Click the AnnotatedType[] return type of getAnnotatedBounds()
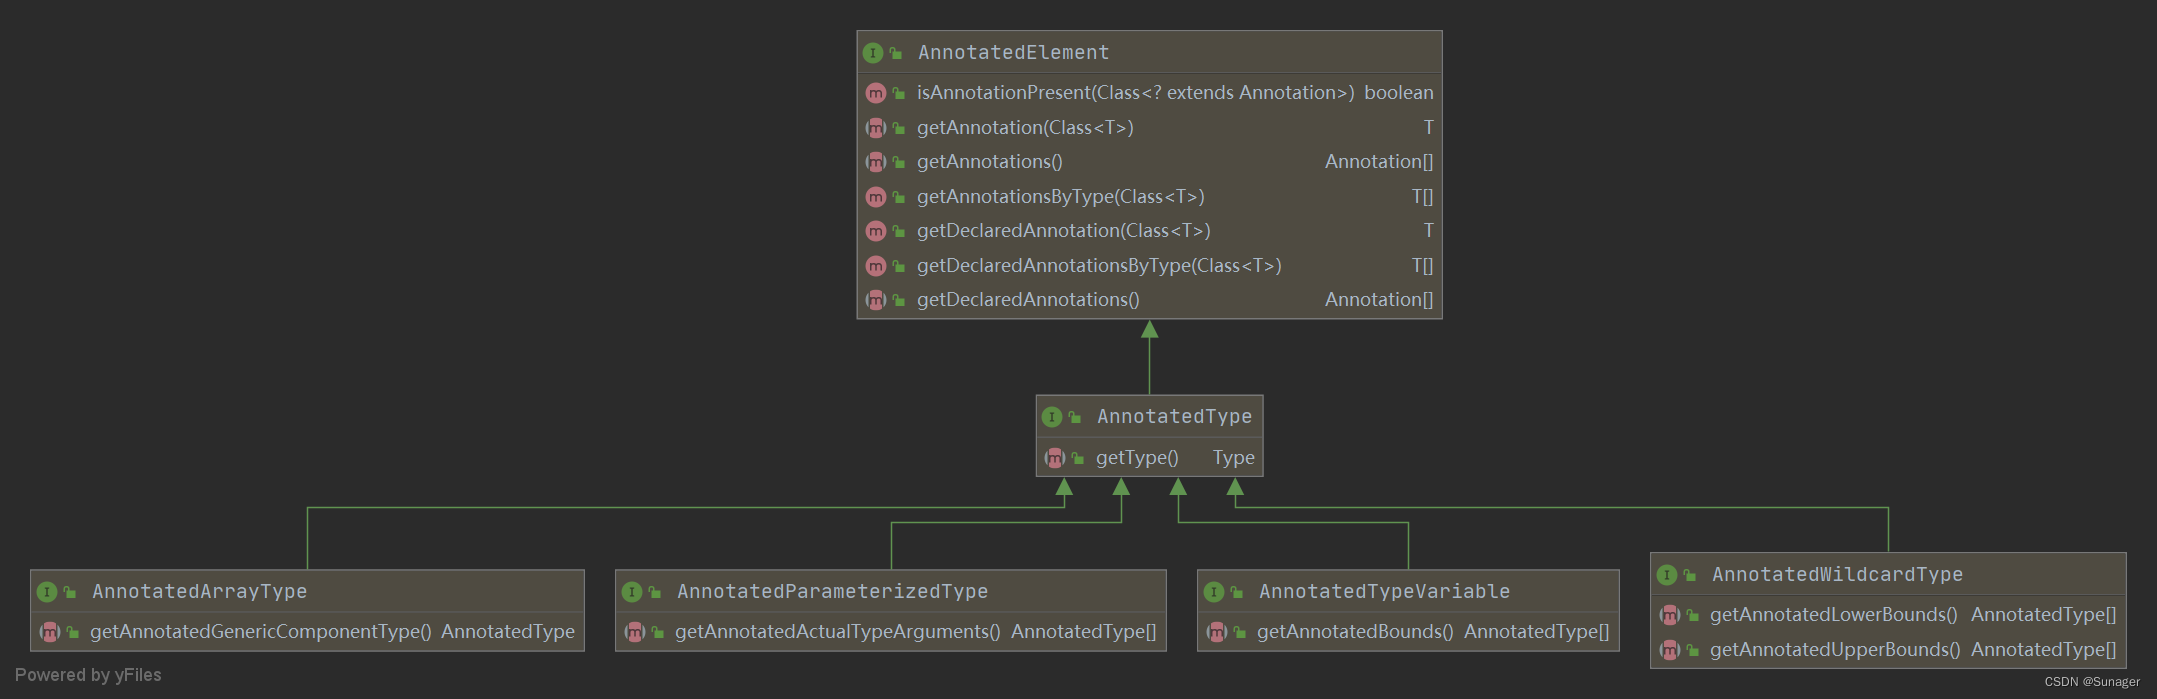2157x699 pixels. pos(1537,632)
